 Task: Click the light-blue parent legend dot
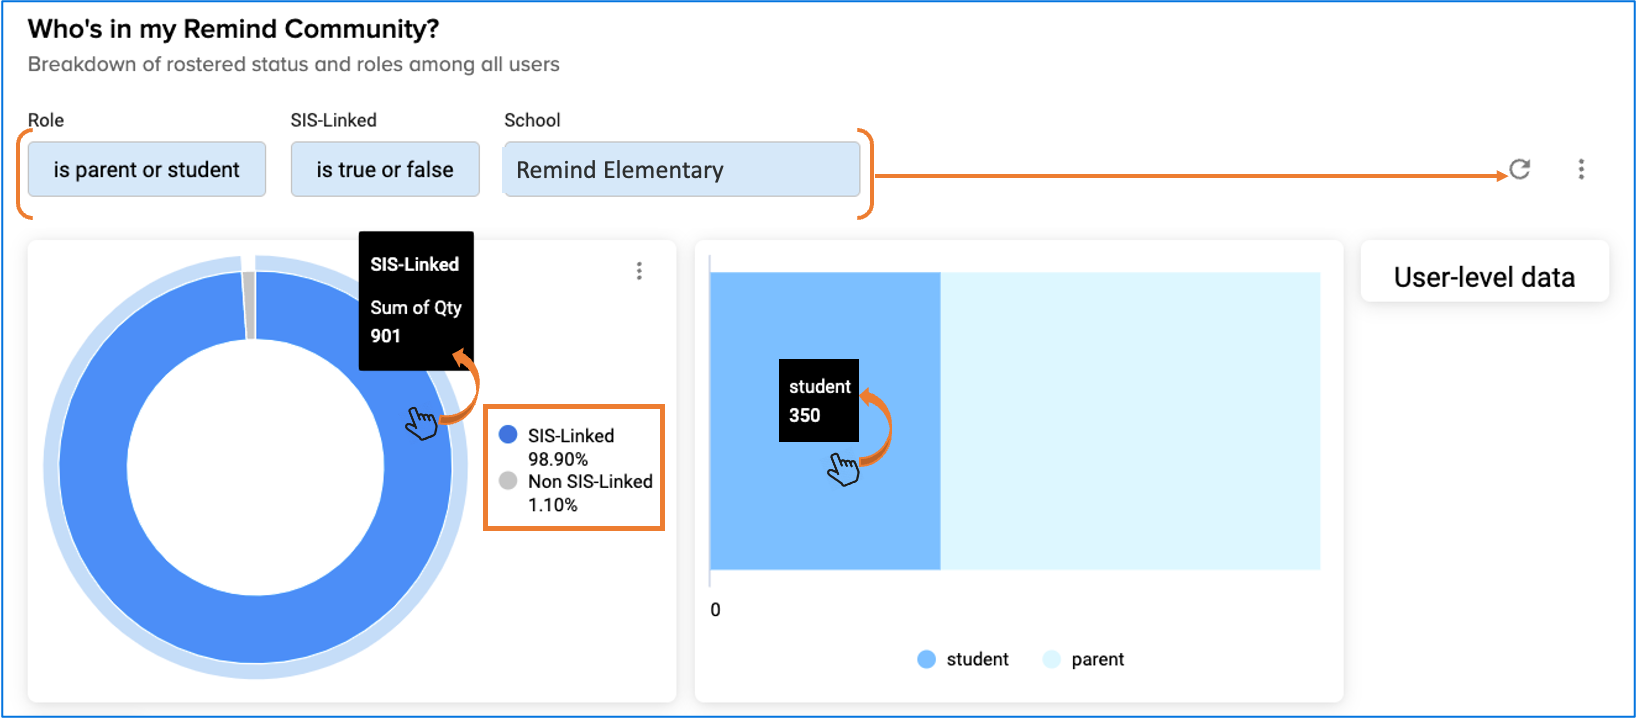click(1051, 659)
